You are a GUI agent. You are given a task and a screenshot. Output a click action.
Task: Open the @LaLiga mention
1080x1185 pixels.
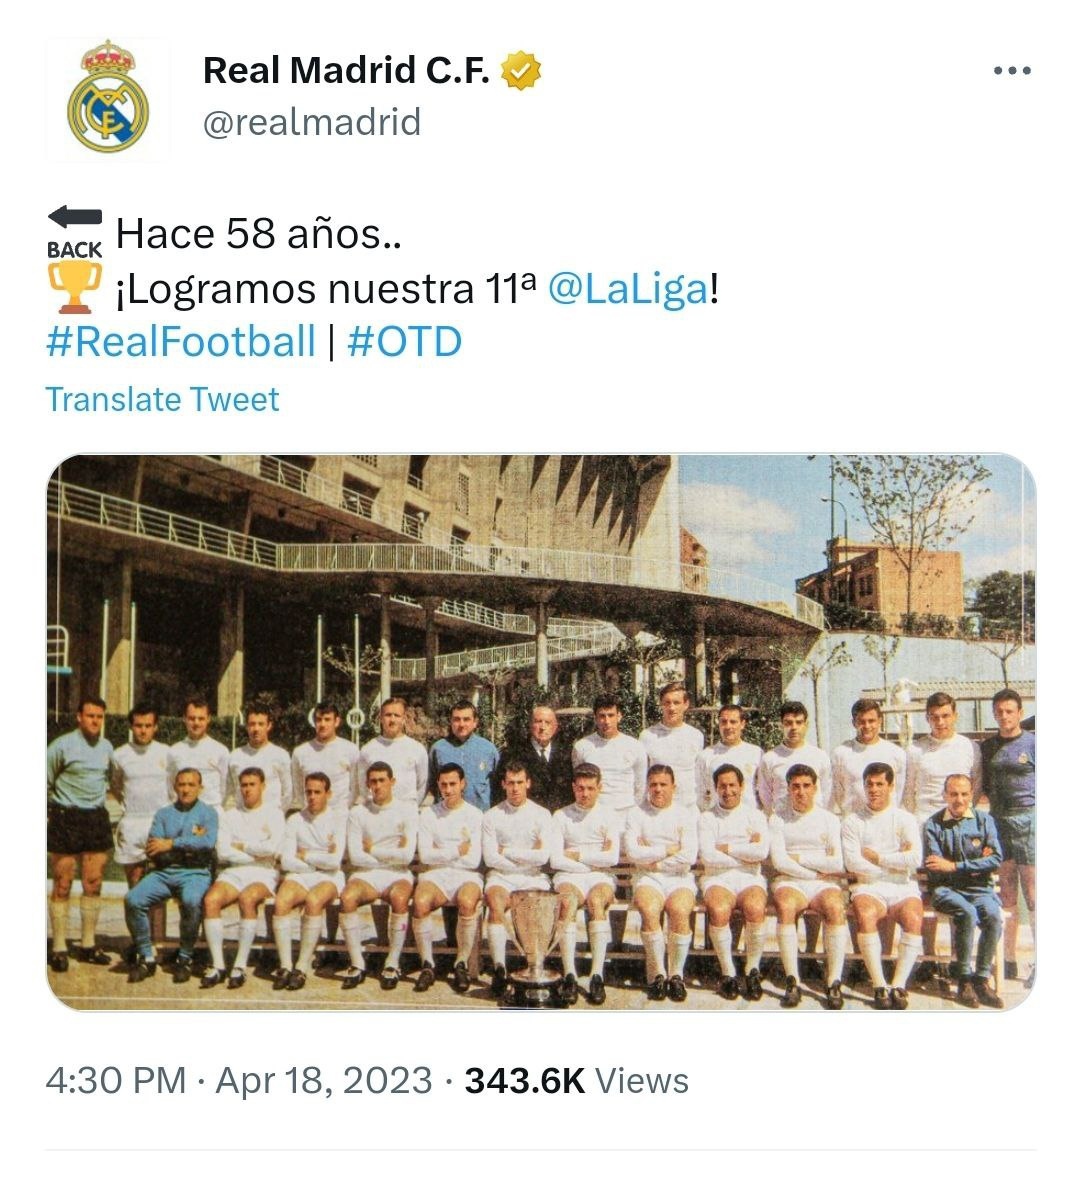[628, 289]
